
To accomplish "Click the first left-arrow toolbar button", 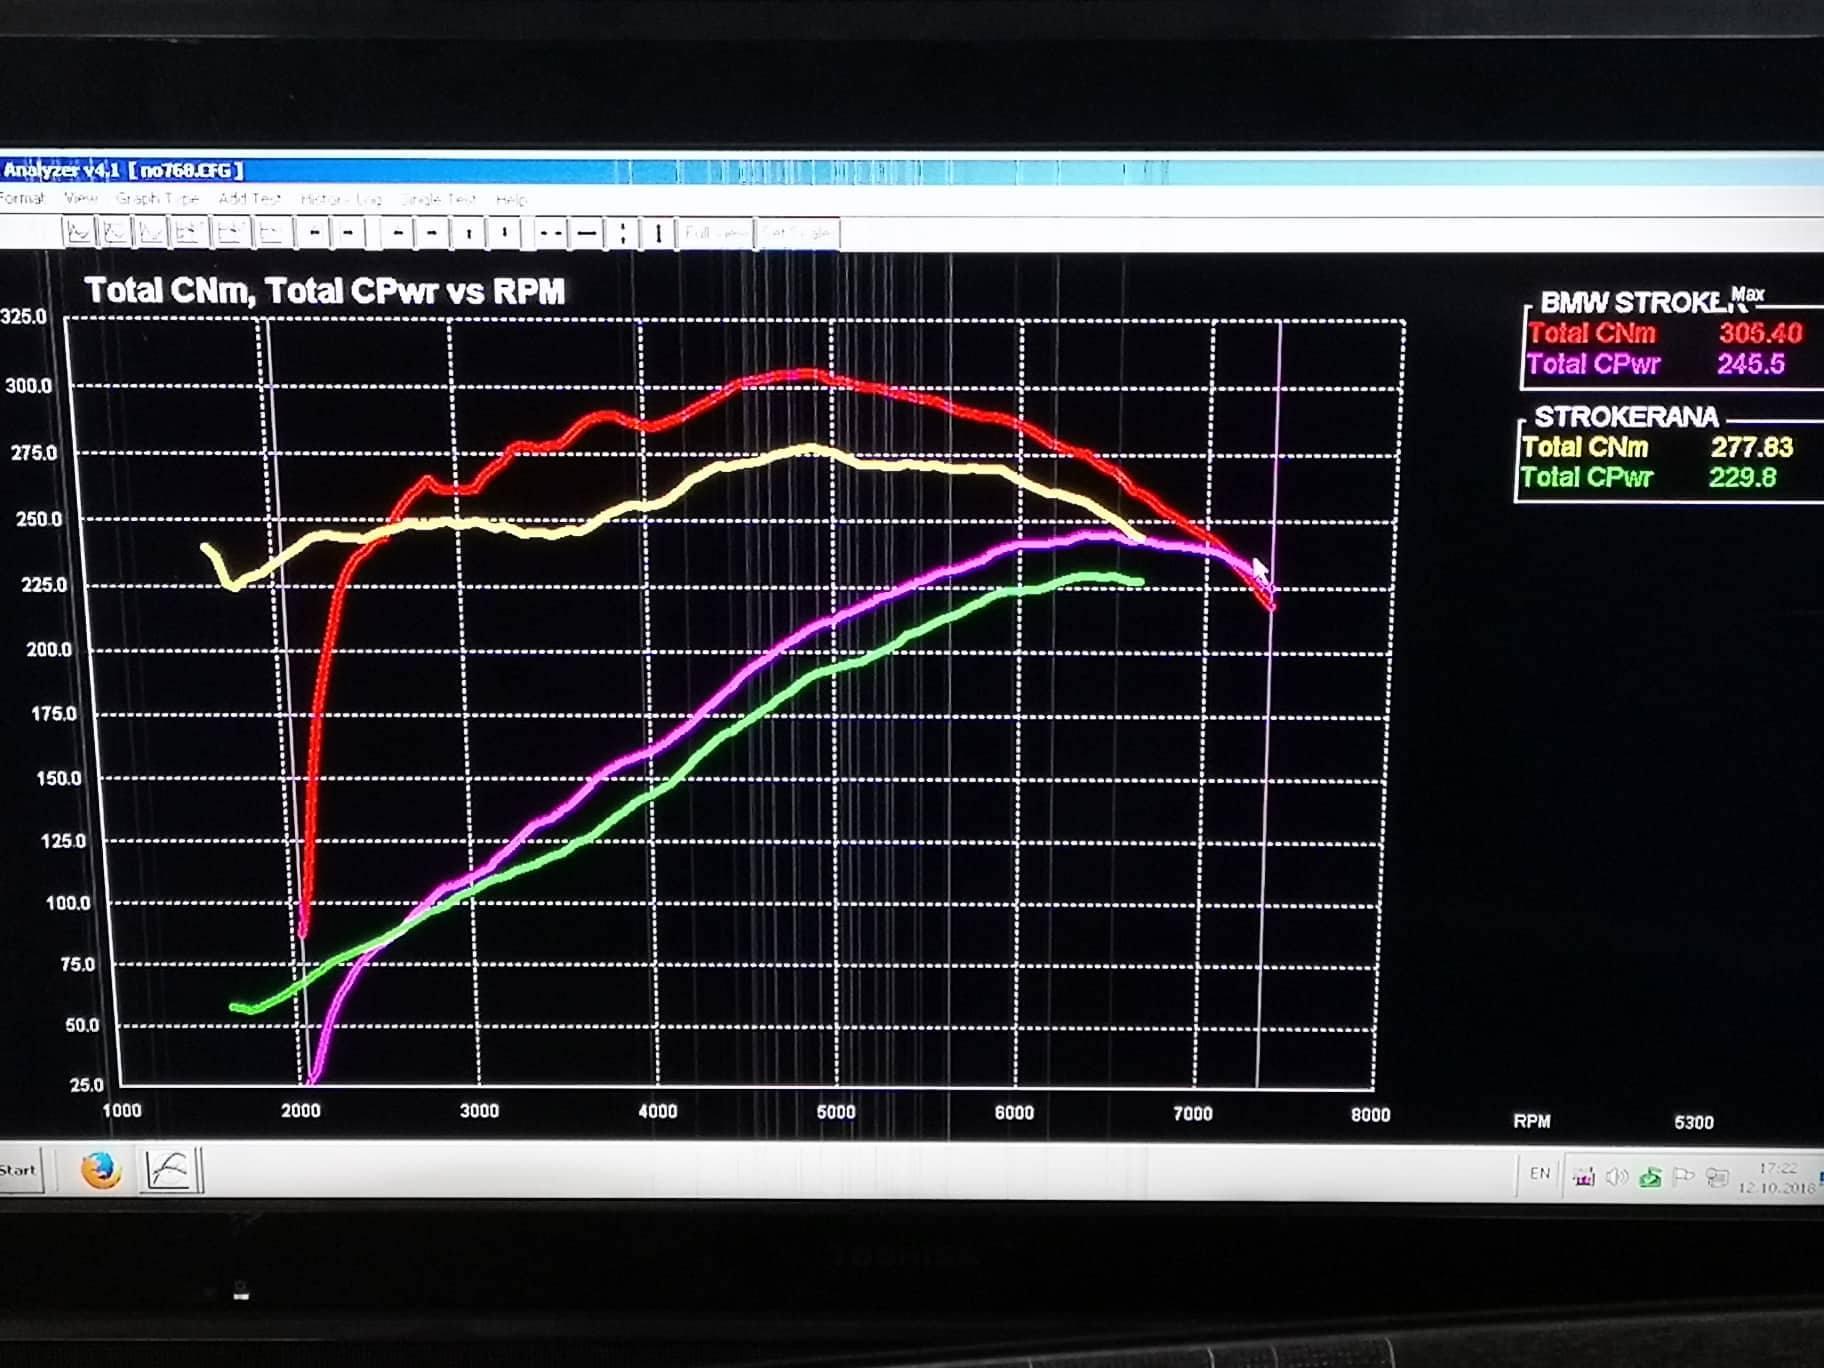I will [314, 233].
